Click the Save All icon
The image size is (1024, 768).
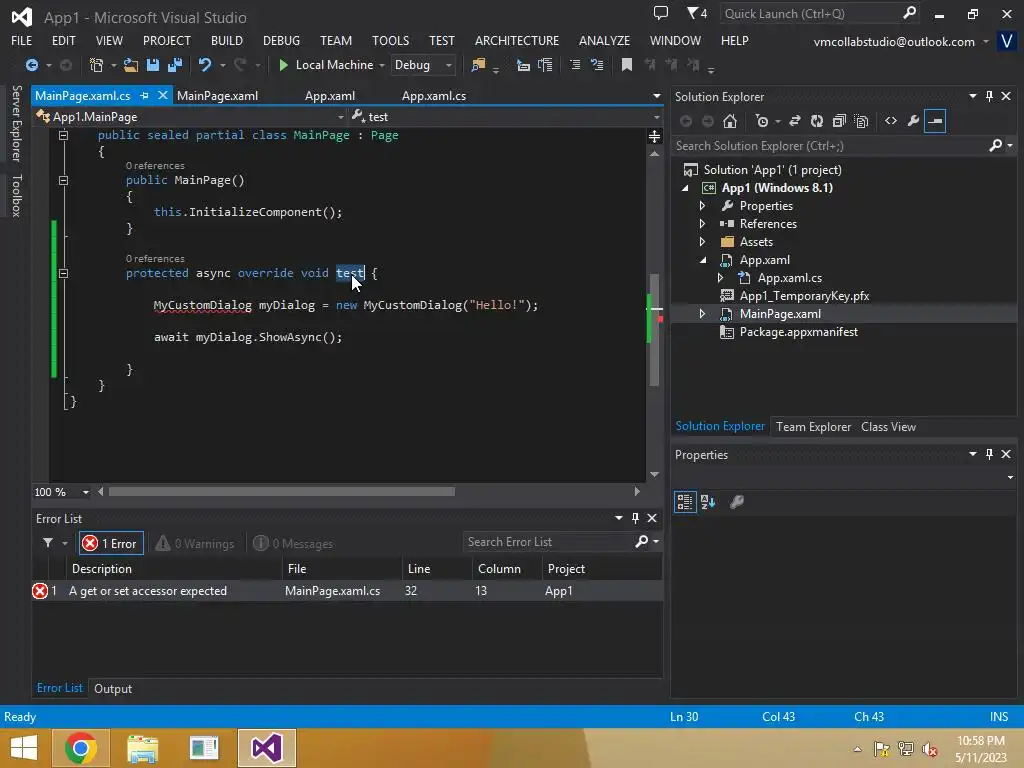pos(174,65)
